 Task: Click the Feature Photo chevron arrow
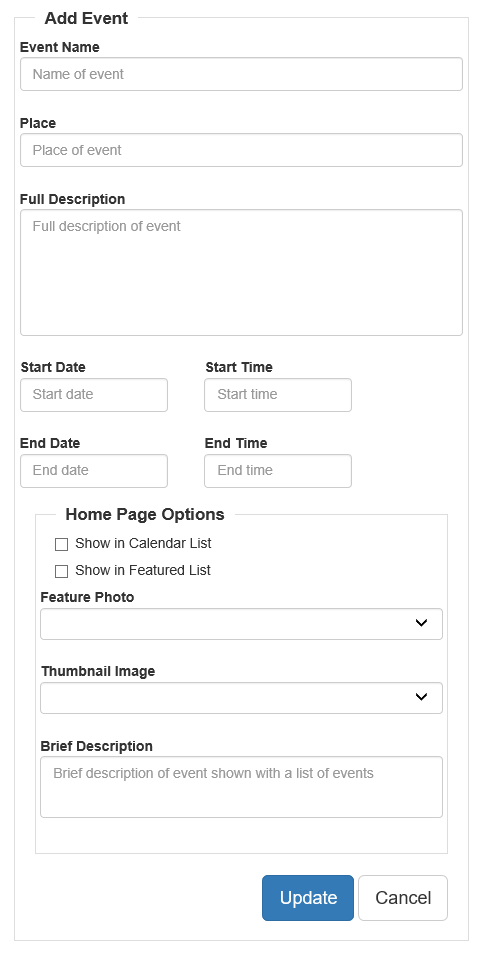coord(421,623)
